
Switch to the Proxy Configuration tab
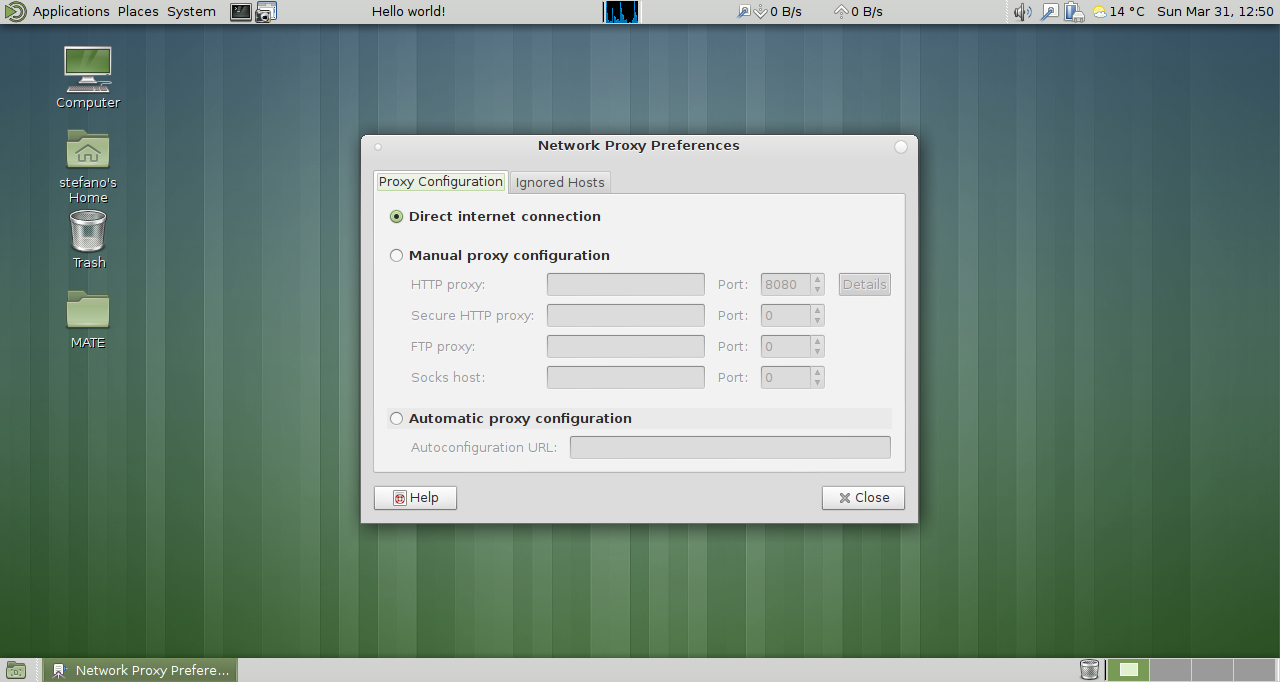point(441,182)
